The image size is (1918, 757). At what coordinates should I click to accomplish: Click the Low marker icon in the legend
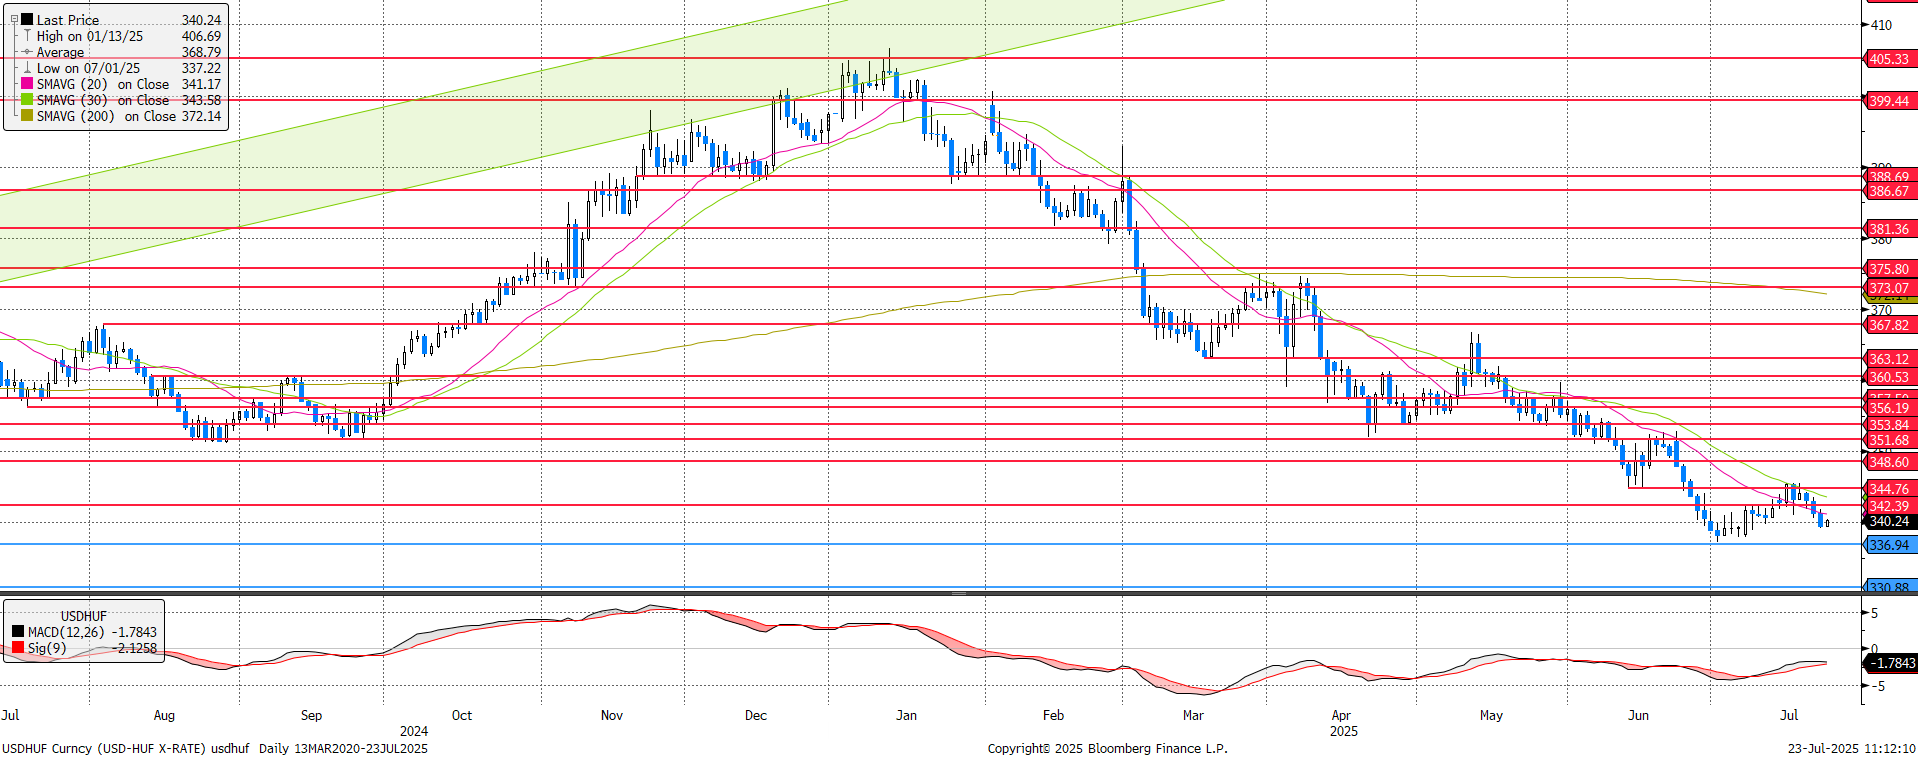(27, 68)
